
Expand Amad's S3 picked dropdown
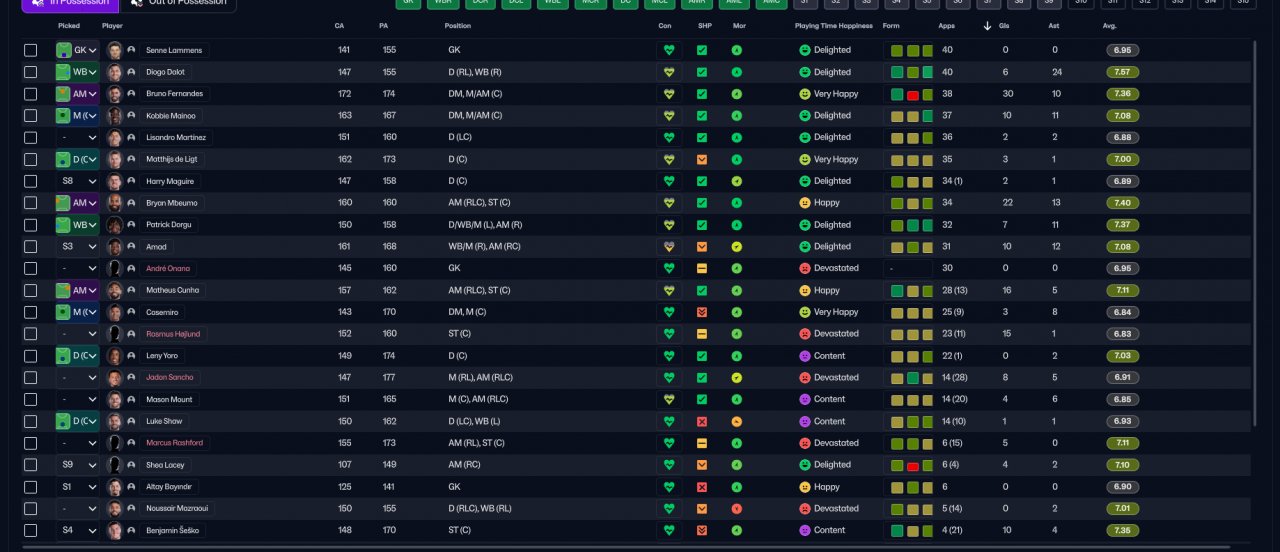click(x=77, y=246)
